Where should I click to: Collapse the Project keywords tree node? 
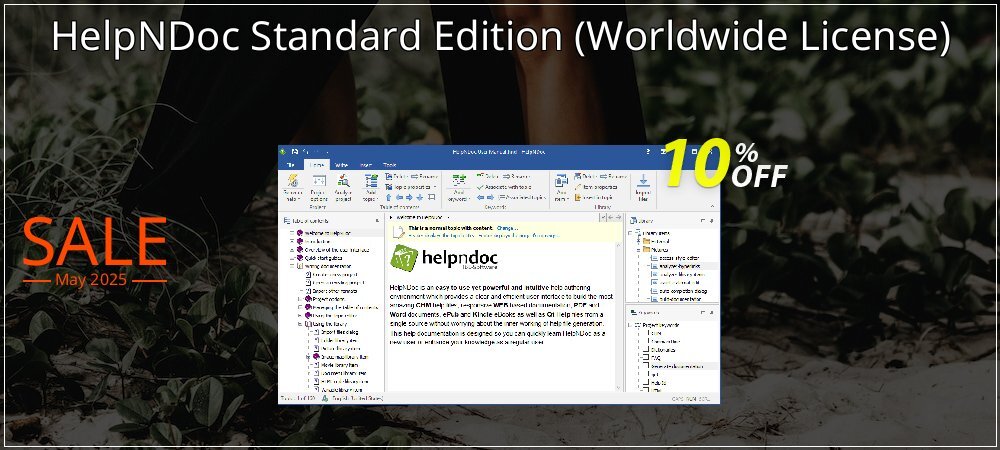[629, 325]
